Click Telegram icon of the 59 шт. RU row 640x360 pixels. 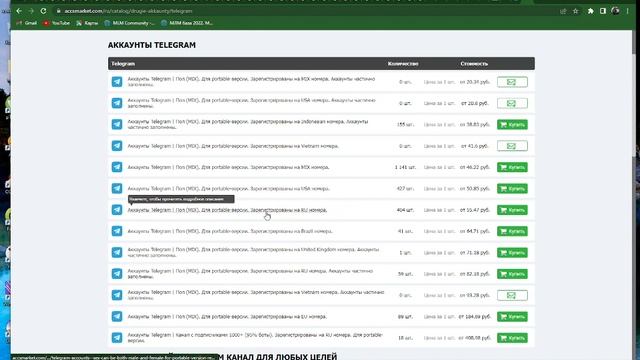pyautogui.click(x=117, y=274)
